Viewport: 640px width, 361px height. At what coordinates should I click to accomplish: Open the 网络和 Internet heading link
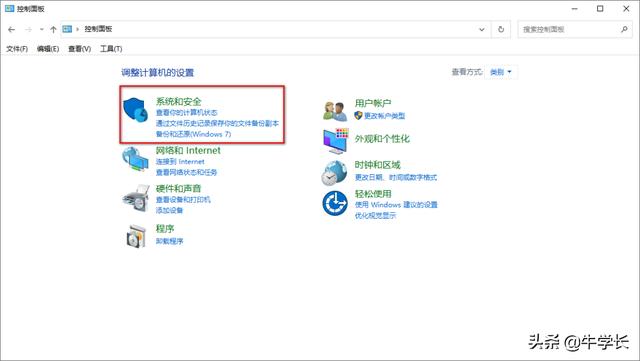(188, 150)
